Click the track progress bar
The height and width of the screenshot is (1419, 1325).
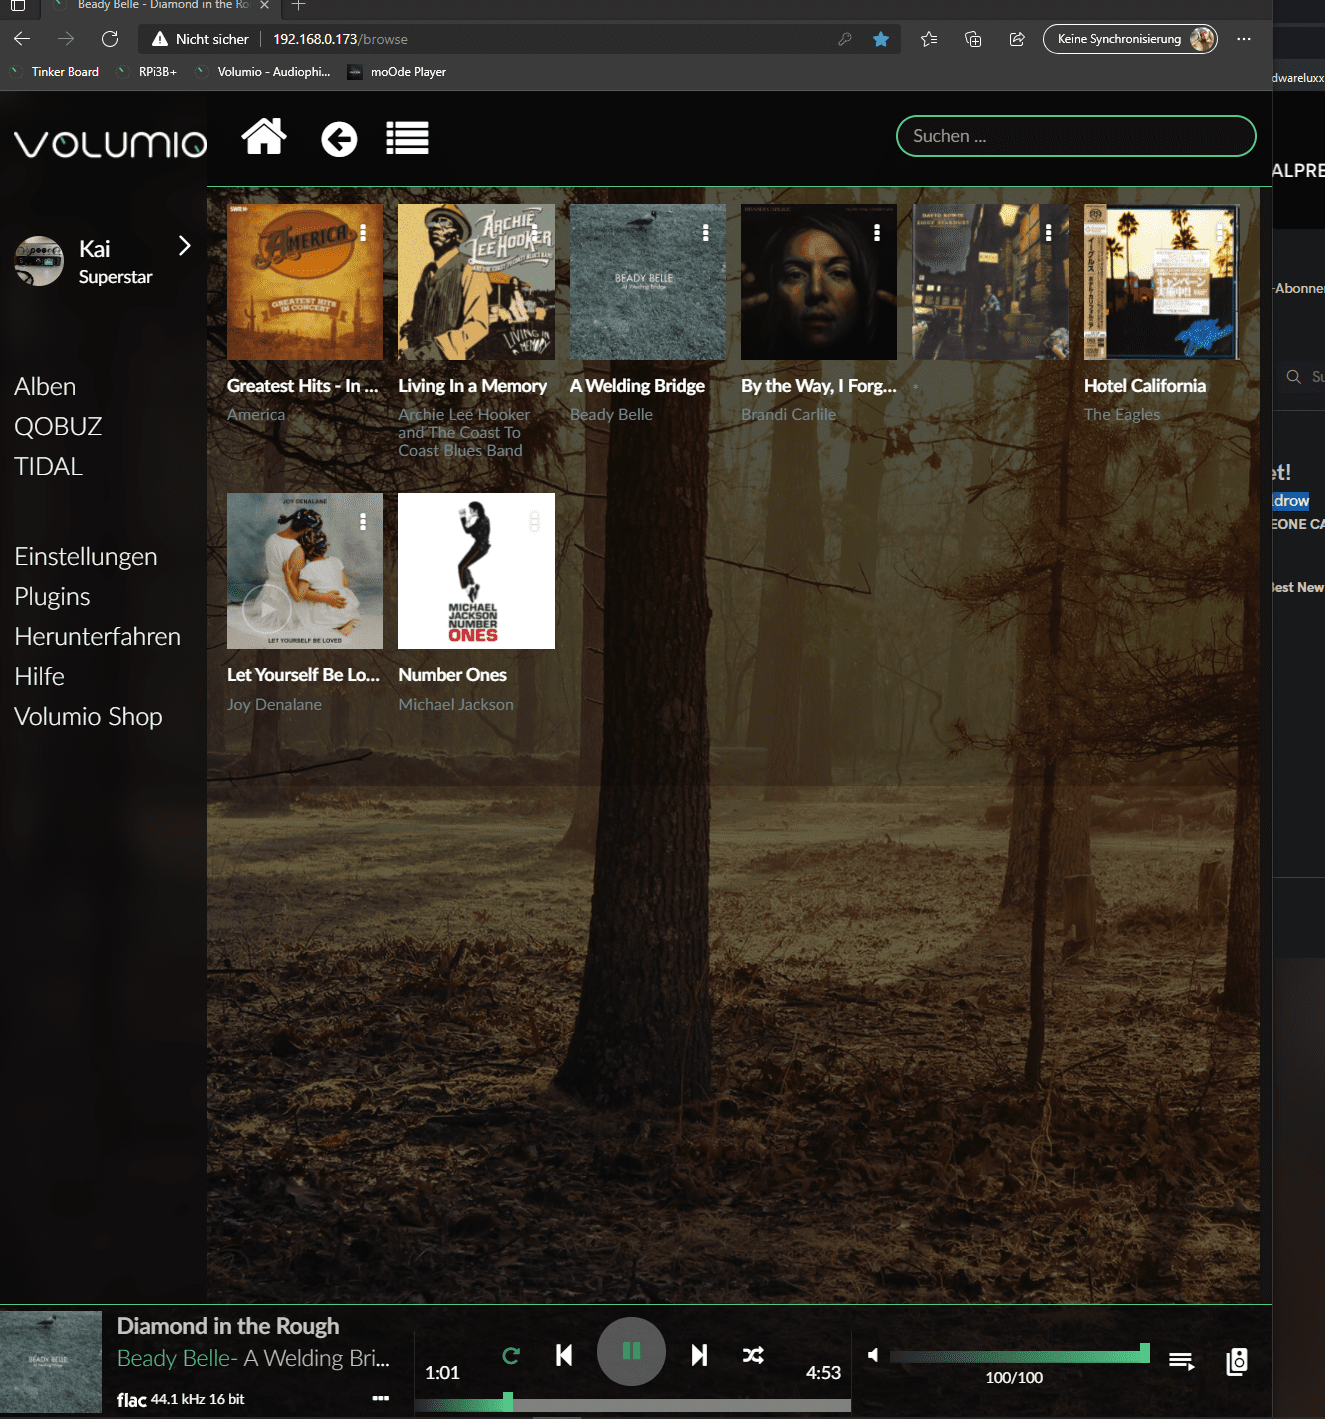point(632,1404)
